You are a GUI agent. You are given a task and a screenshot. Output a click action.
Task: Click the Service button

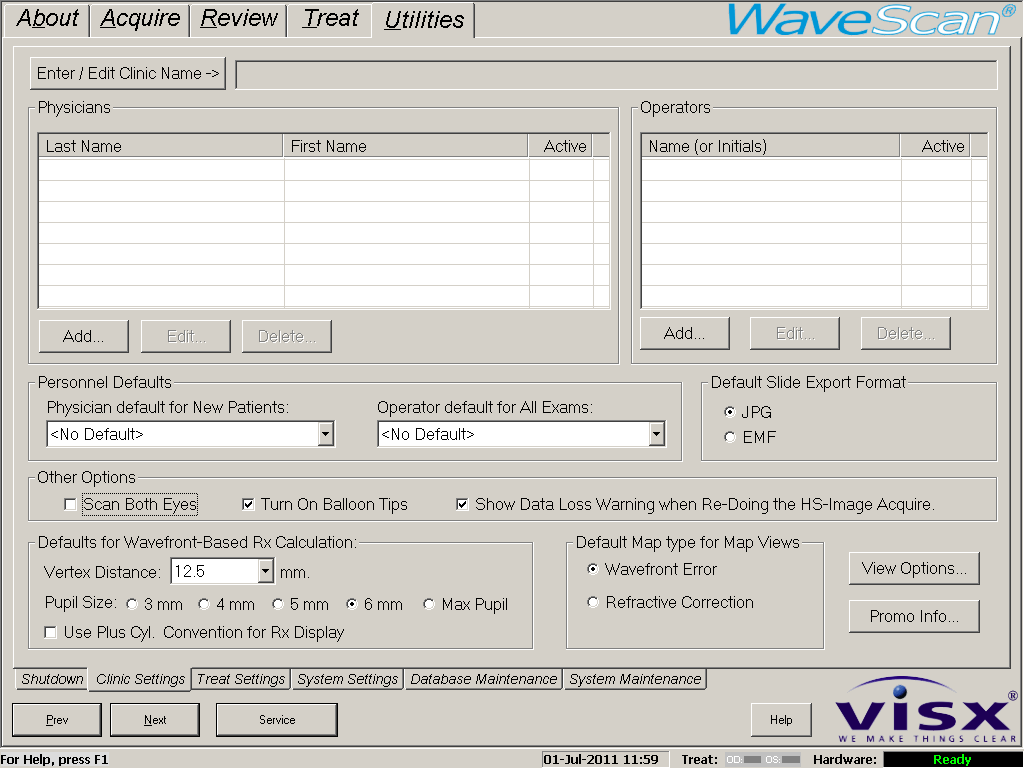277,720
